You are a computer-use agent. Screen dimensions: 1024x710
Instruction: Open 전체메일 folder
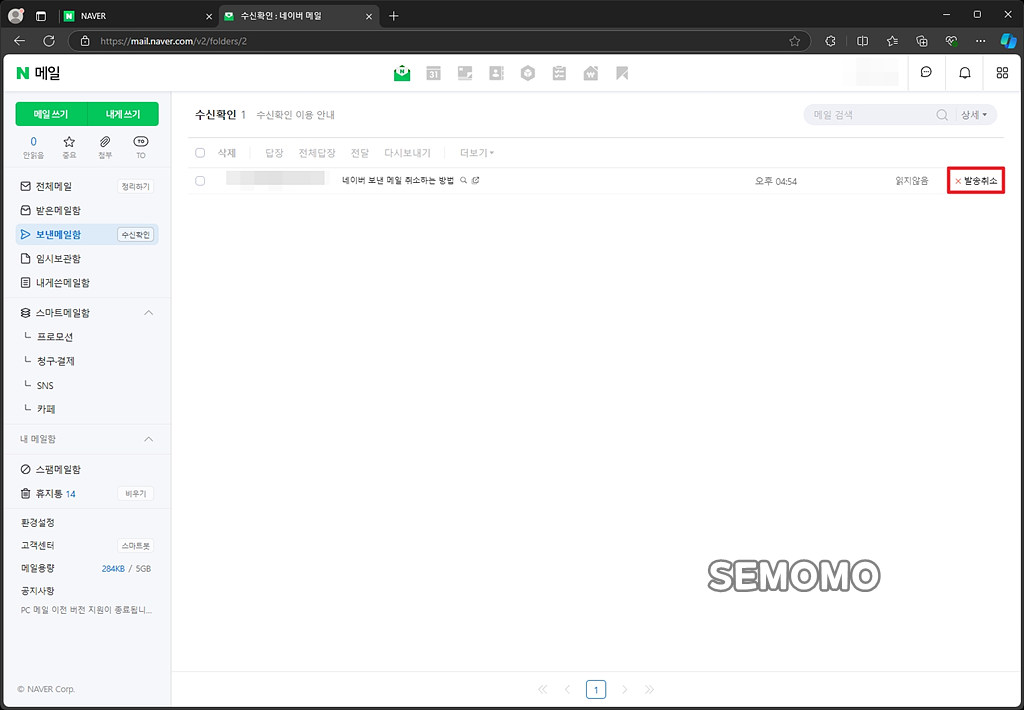[54, 186]
